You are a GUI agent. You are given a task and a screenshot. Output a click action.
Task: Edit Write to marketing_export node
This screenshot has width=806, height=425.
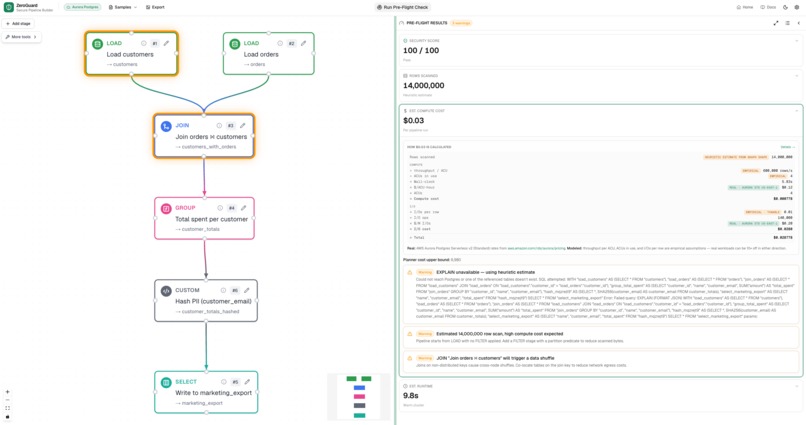[247, 382]
